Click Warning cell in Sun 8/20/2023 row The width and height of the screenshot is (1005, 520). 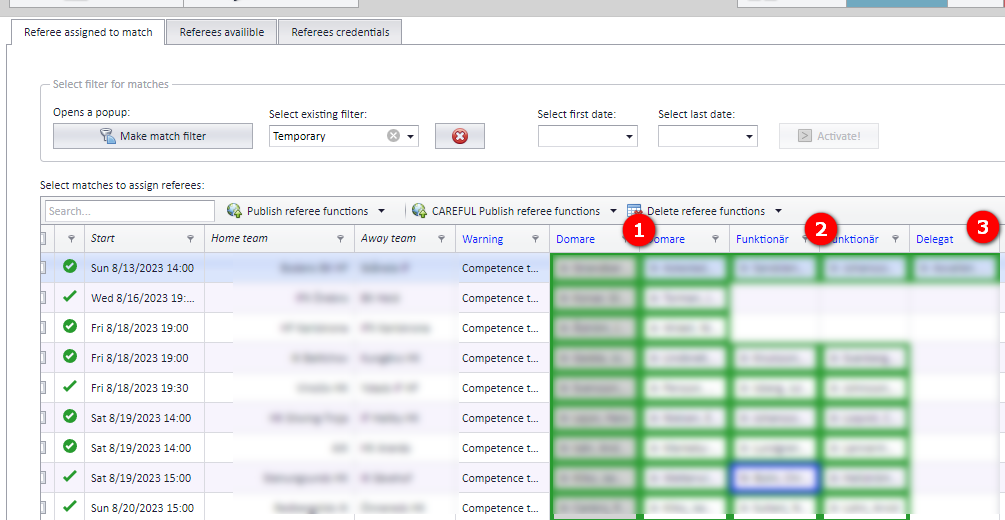coord(502,508)
